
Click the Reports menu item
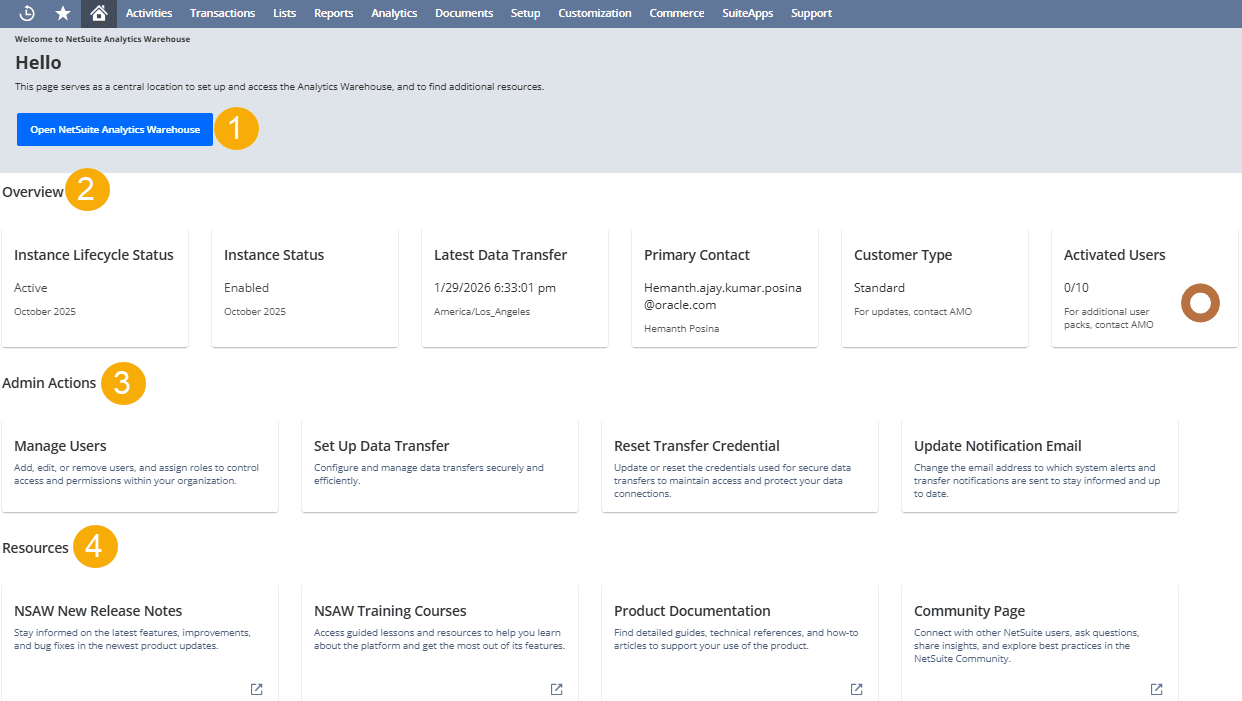(x=333, y=13)
